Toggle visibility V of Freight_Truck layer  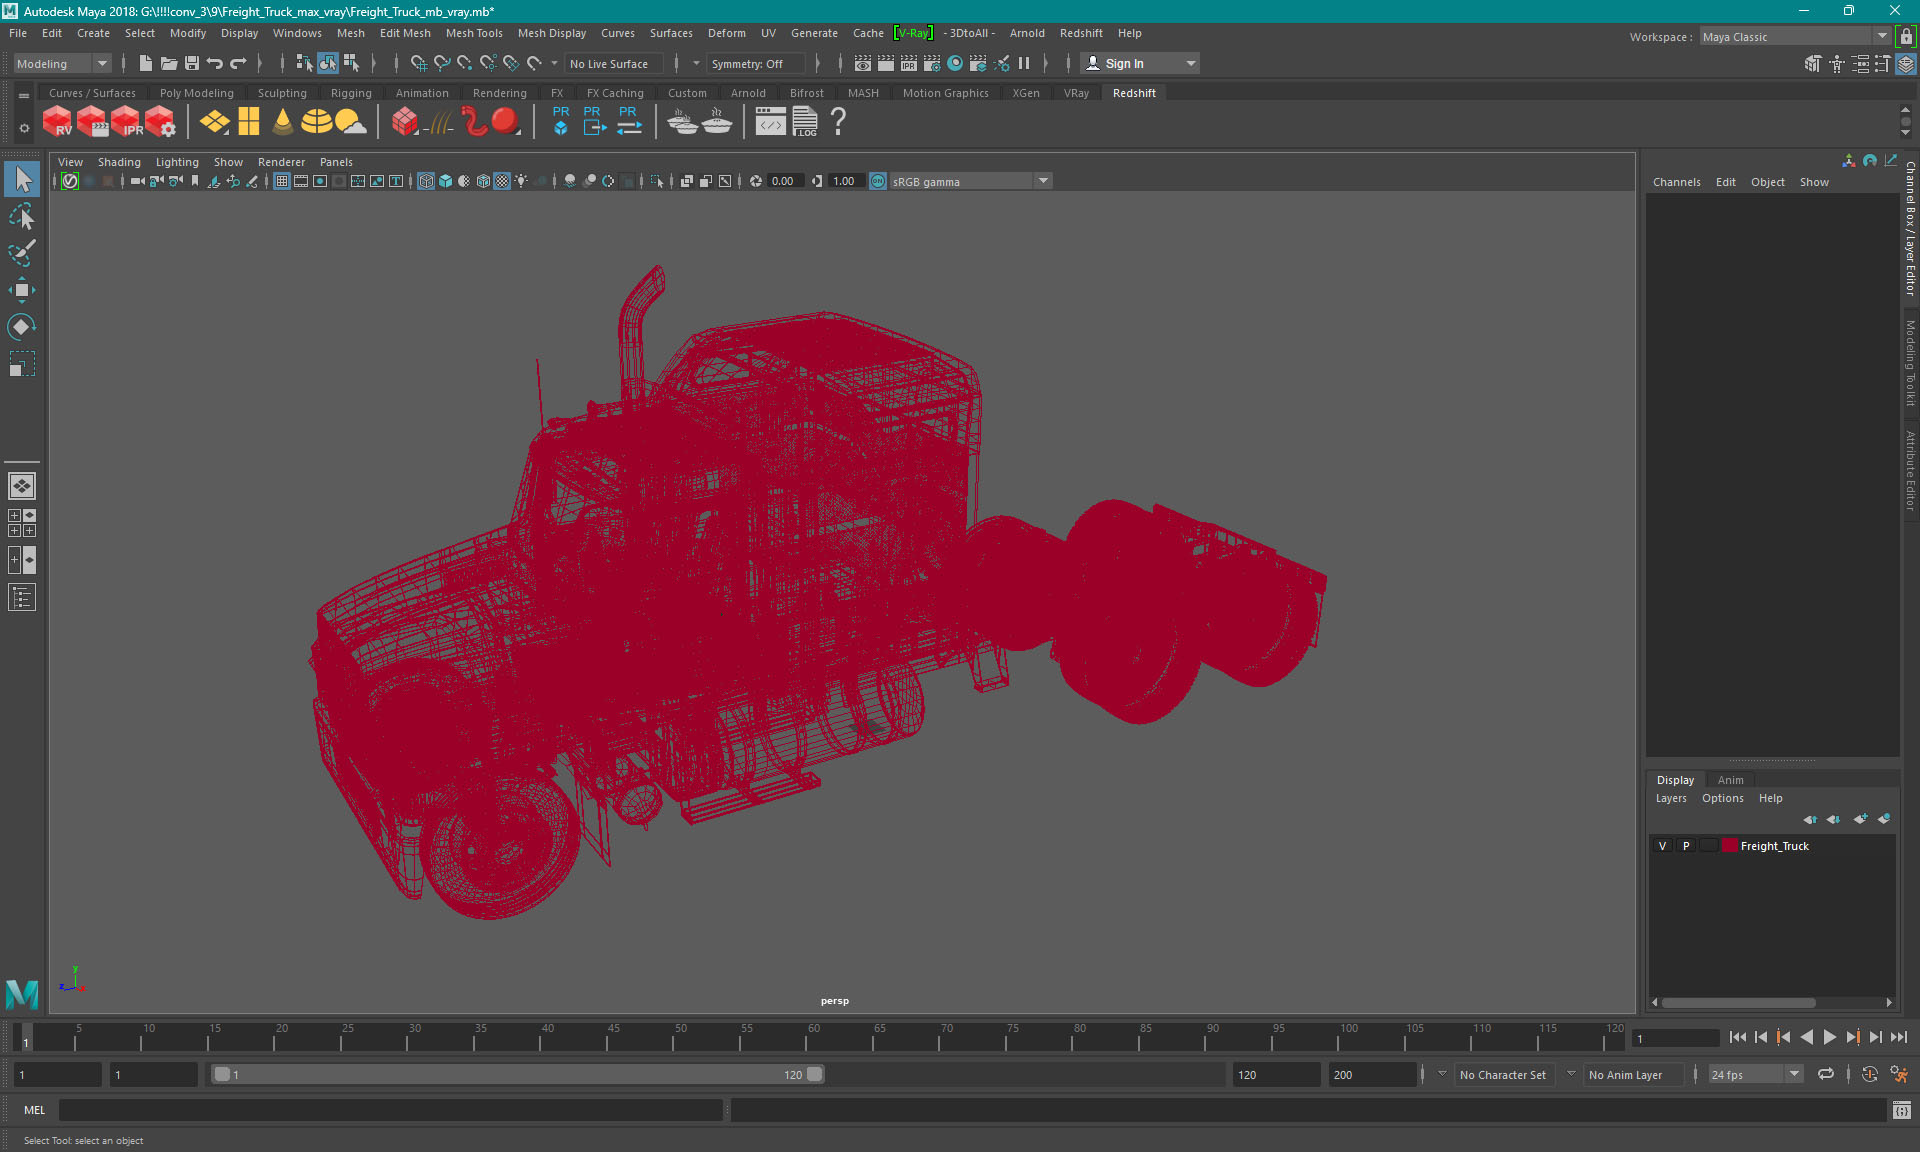tap(1663, 846)
